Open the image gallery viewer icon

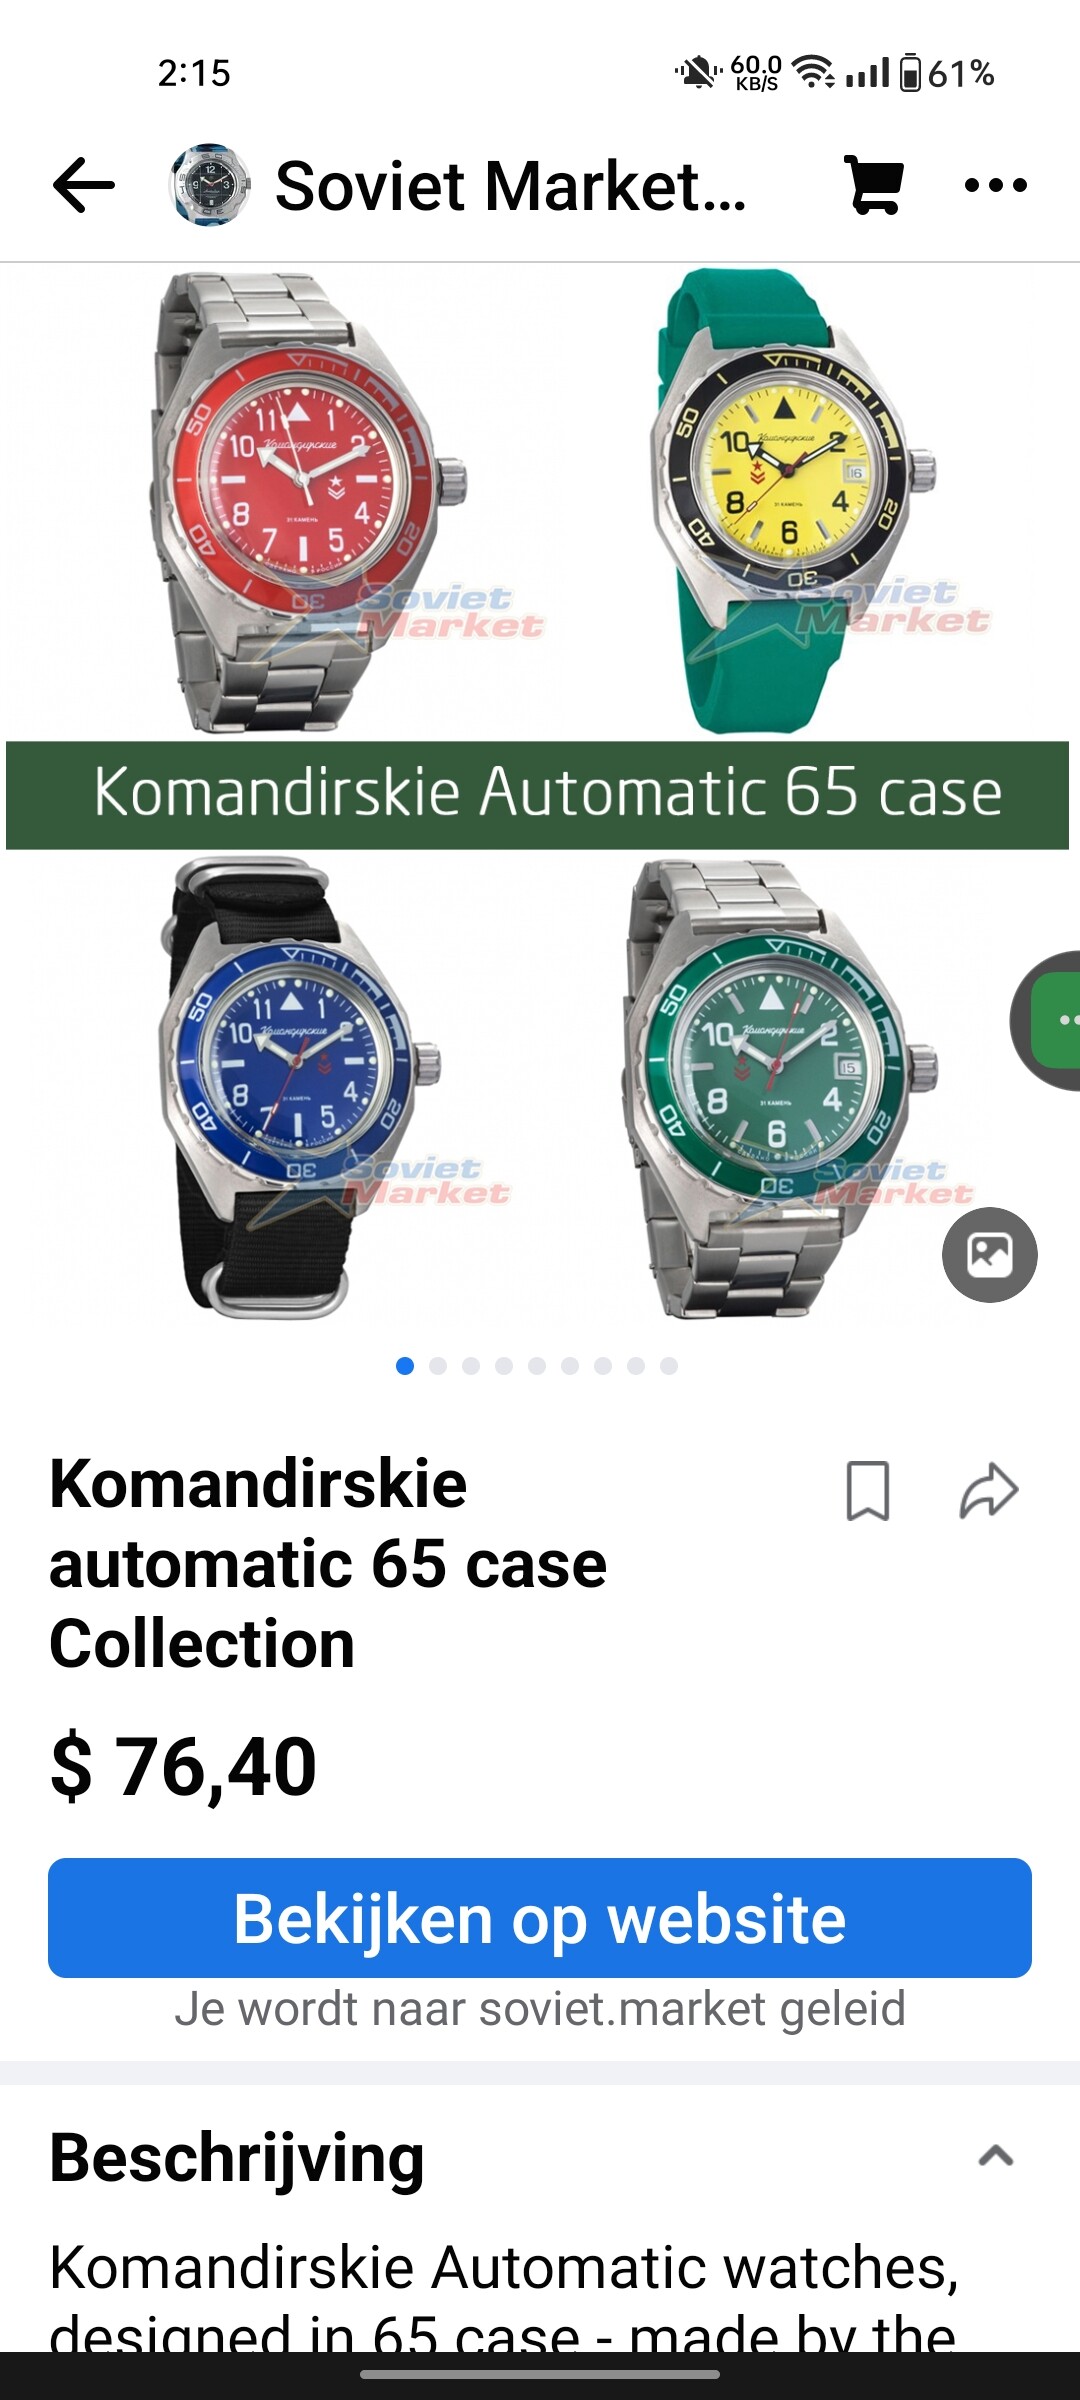[990, 1255]
